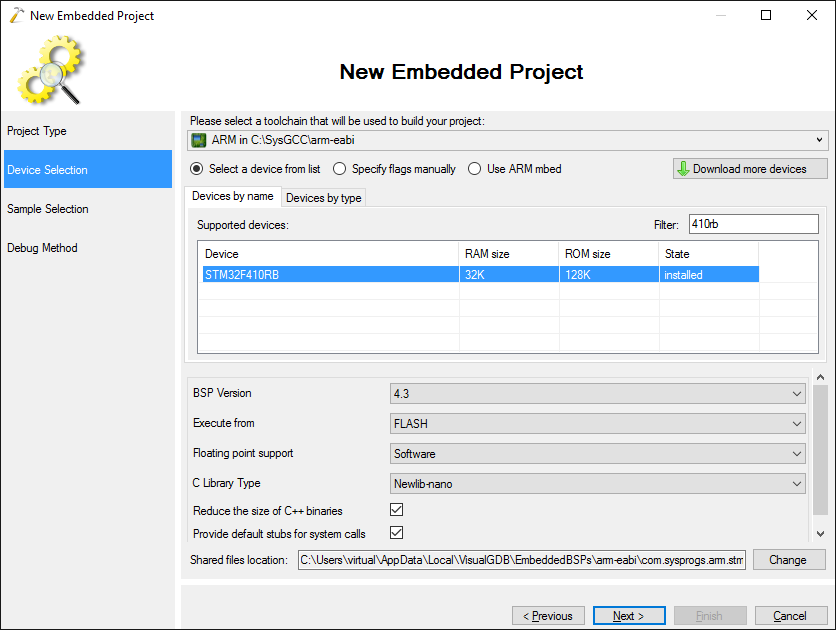Maximize the New Embedded Project window

click(x=766, y=15)
